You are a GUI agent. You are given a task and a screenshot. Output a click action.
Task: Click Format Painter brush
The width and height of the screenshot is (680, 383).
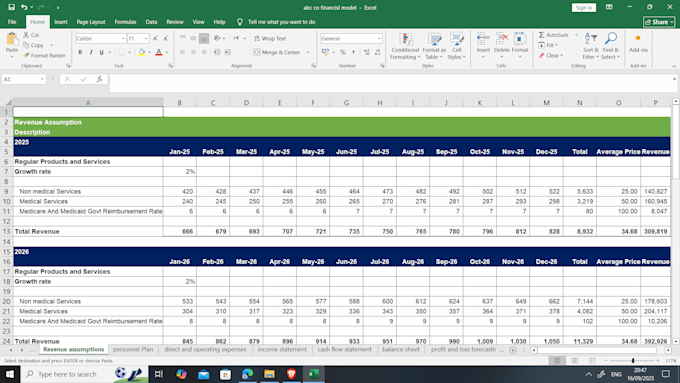click(26, 56)
